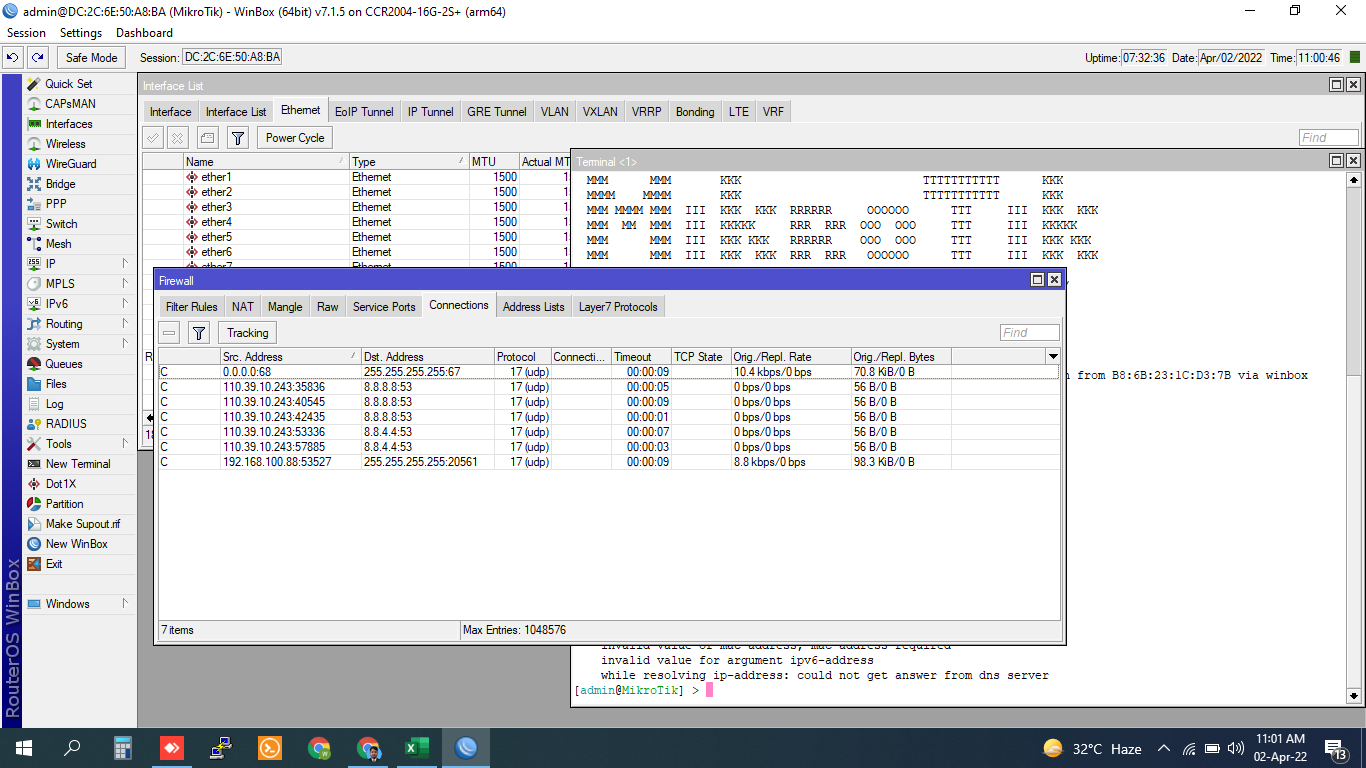Expand the Windows submenu in sidebar
Image resolution: width=1366 pixels, height=768 pixels.
point(67,604)
